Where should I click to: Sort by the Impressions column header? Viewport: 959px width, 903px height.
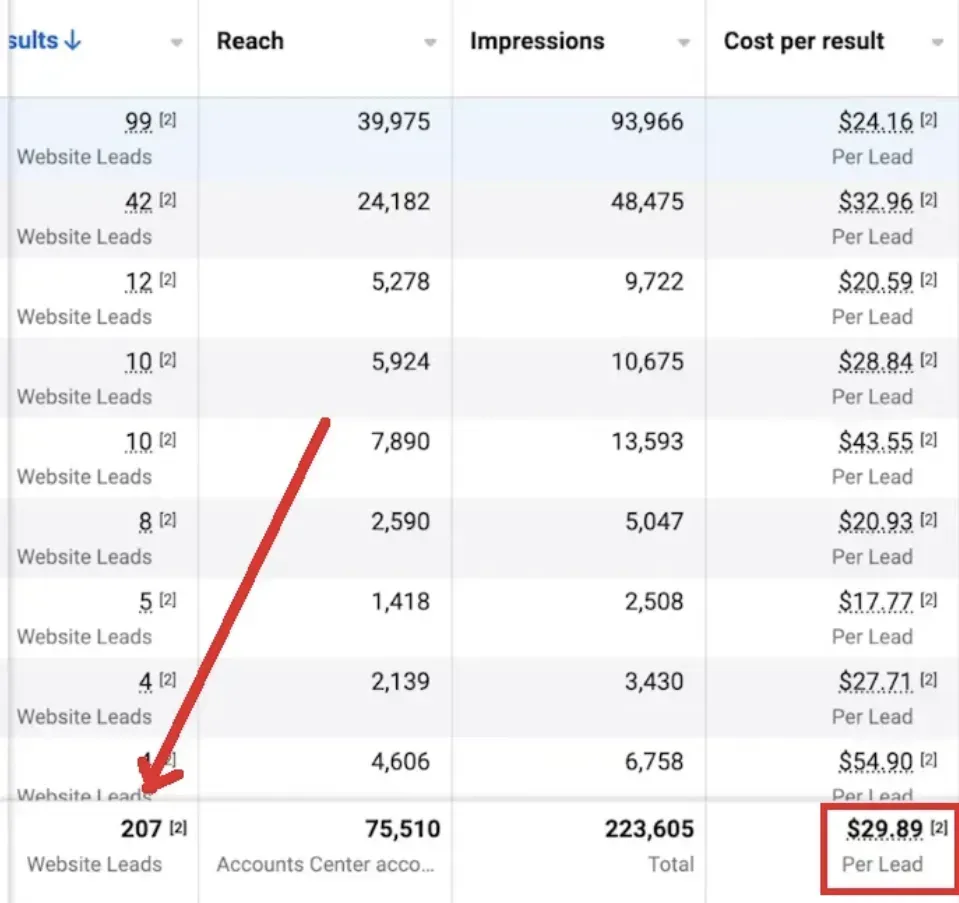click(537, 41)
